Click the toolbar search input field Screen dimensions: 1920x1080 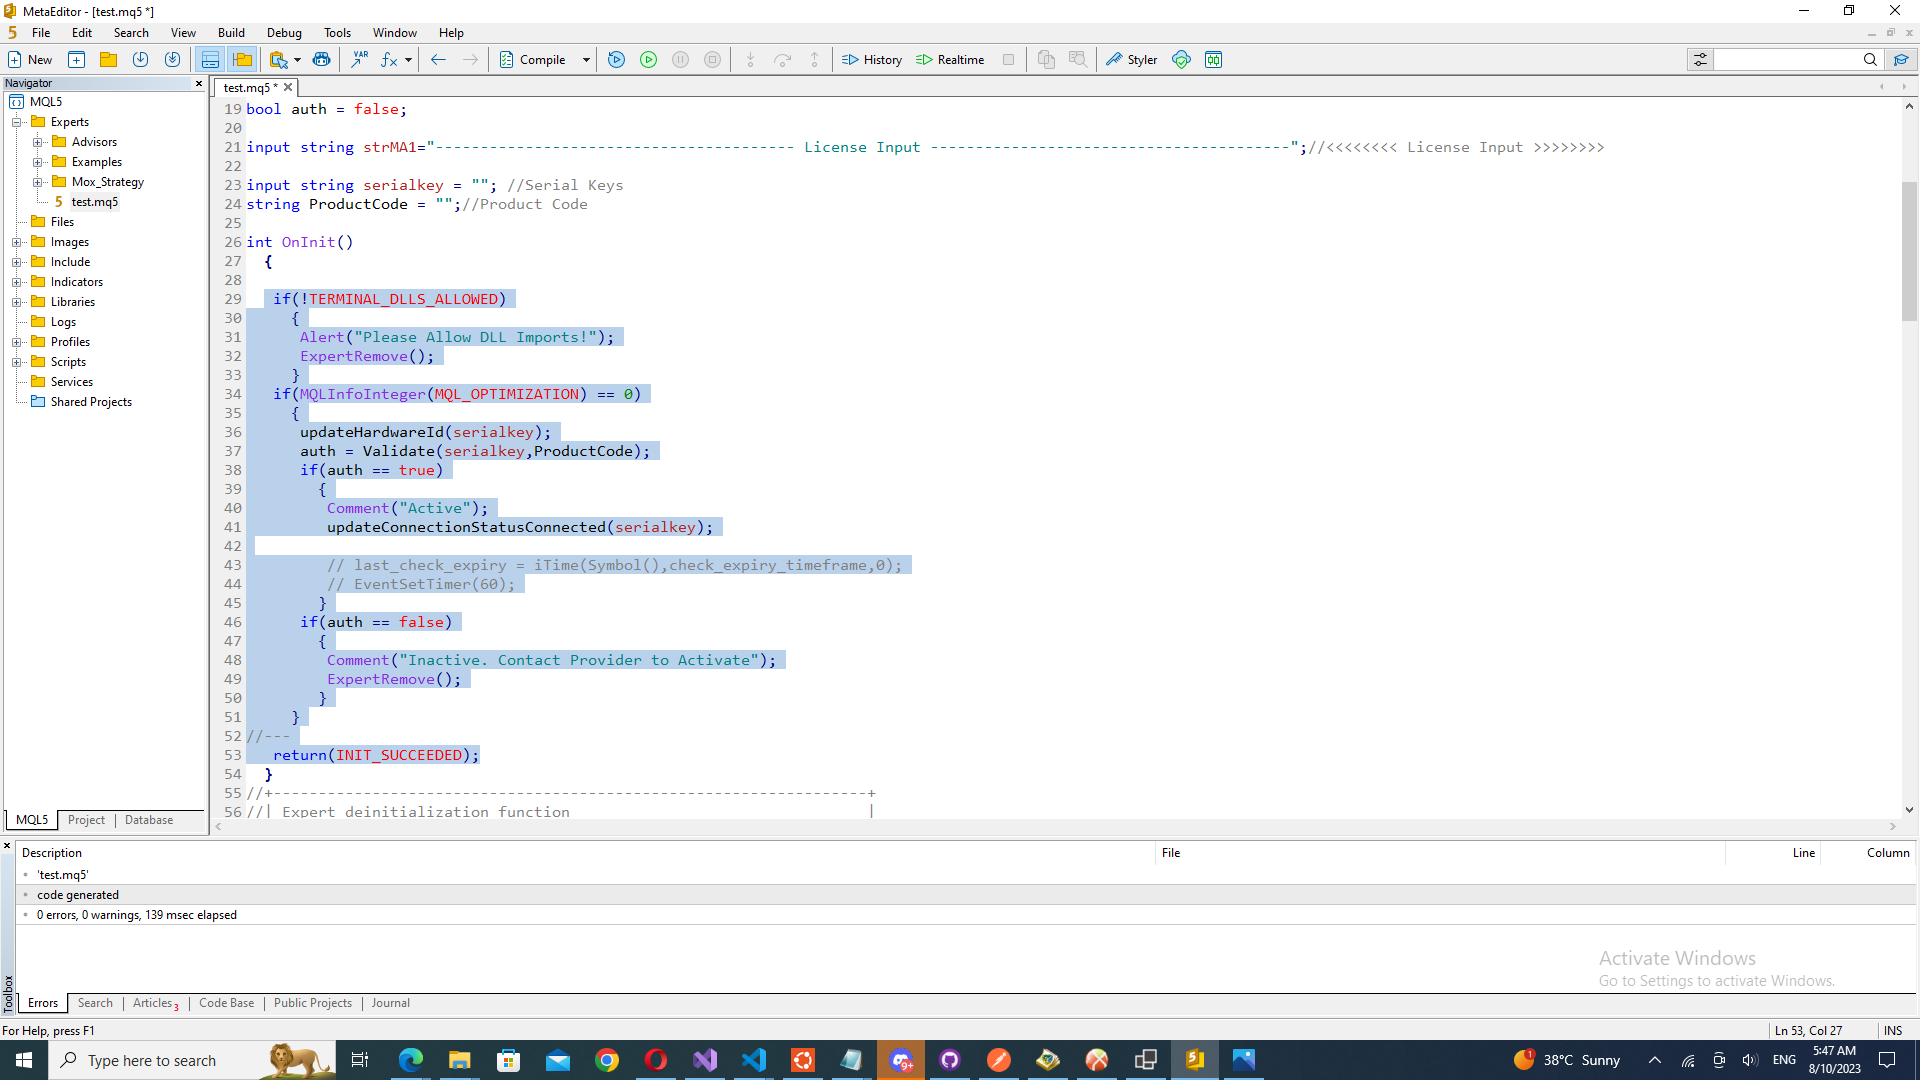click(1786, 60)
